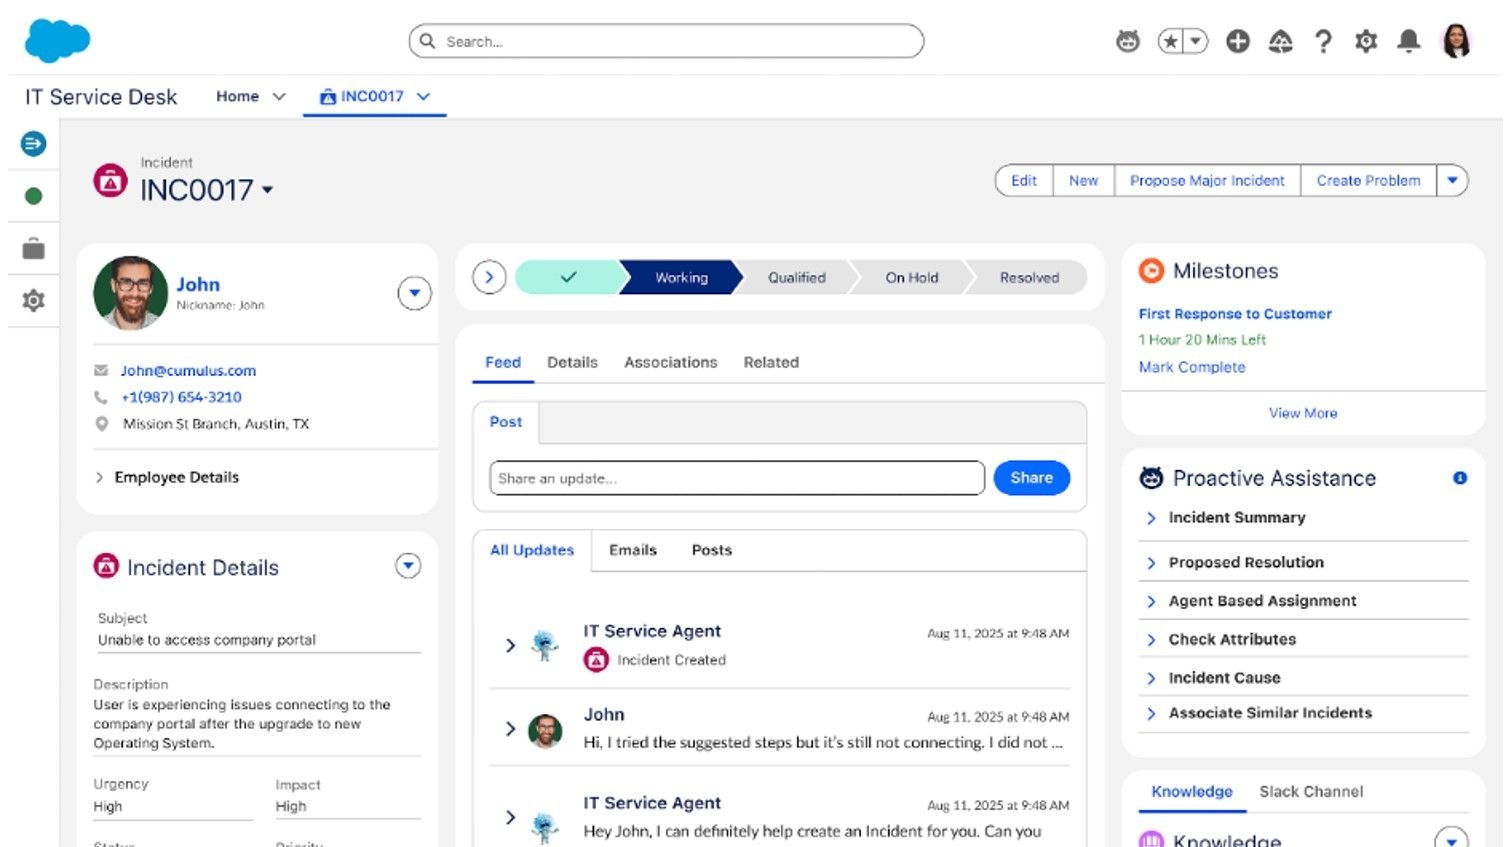
Task: Click the Share an update field
Action: pyautogui.click(x=736, y=478)
